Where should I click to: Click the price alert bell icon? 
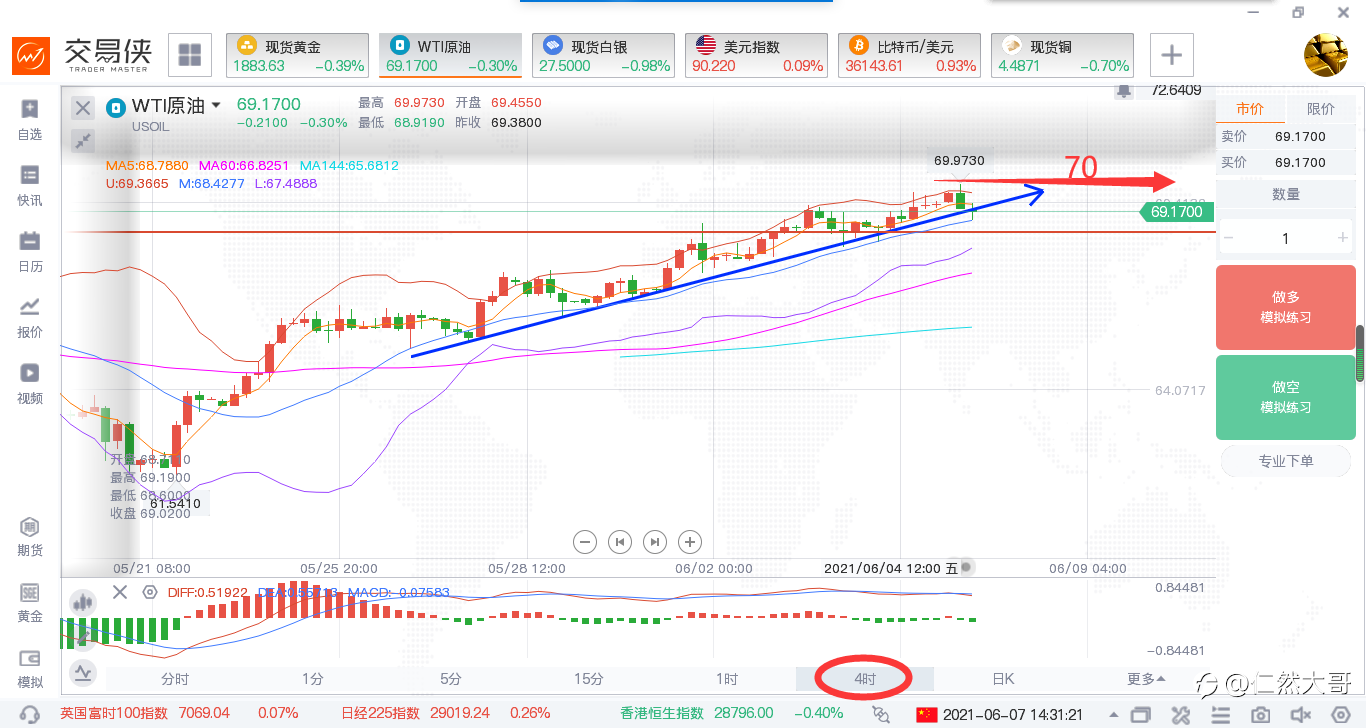(1125, 91)
